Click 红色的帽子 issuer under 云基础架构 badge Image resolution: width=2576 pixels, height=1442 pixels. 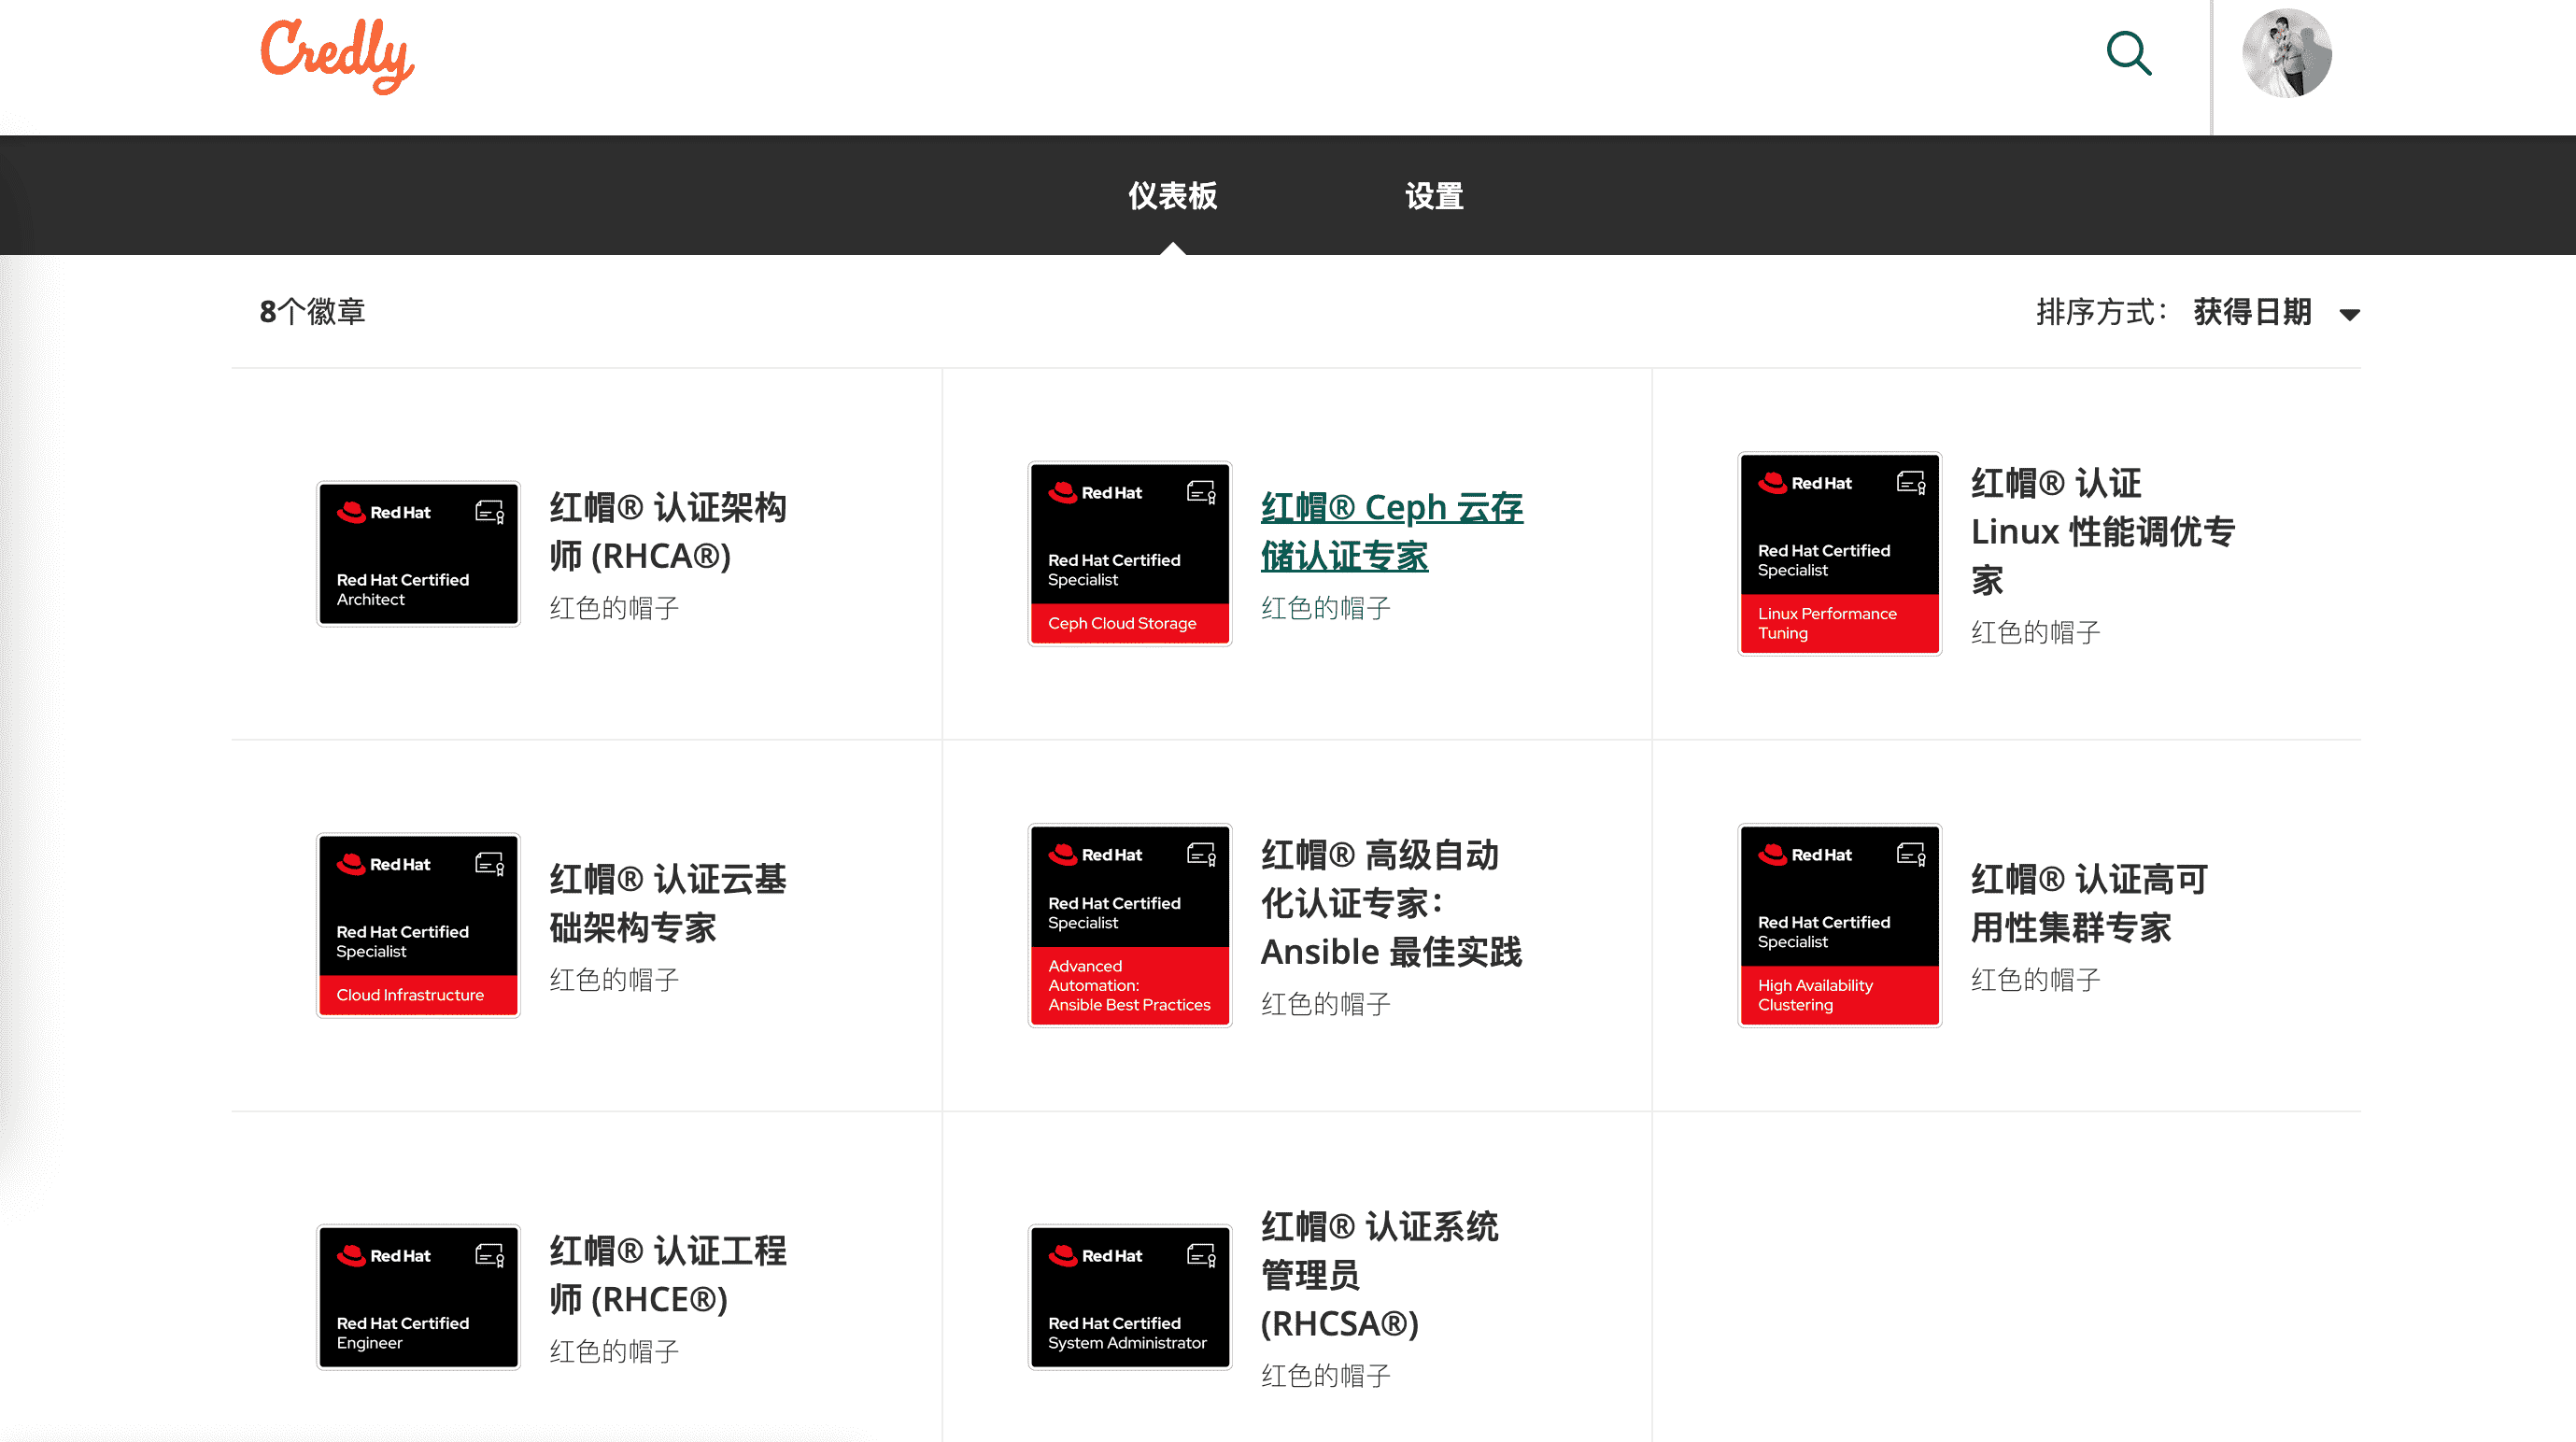tap(614, 980)
